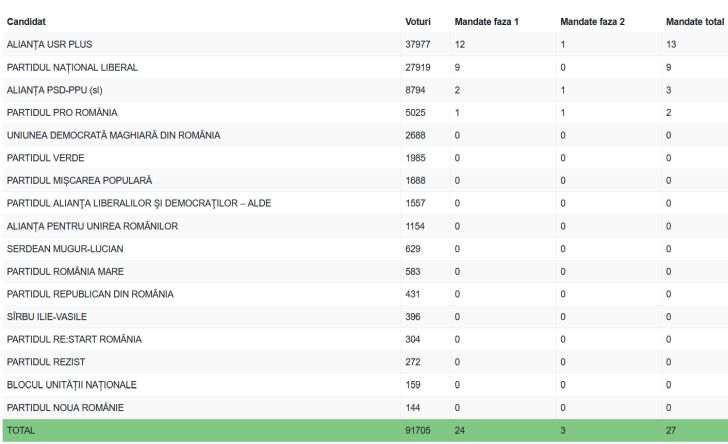Select the ALDE party row

[365, 203]
